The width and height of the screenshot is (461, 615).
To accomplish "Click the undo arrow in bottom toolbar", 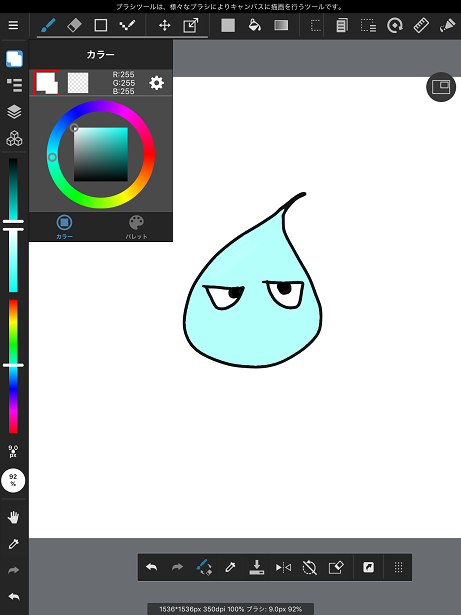I will (151, 567).
